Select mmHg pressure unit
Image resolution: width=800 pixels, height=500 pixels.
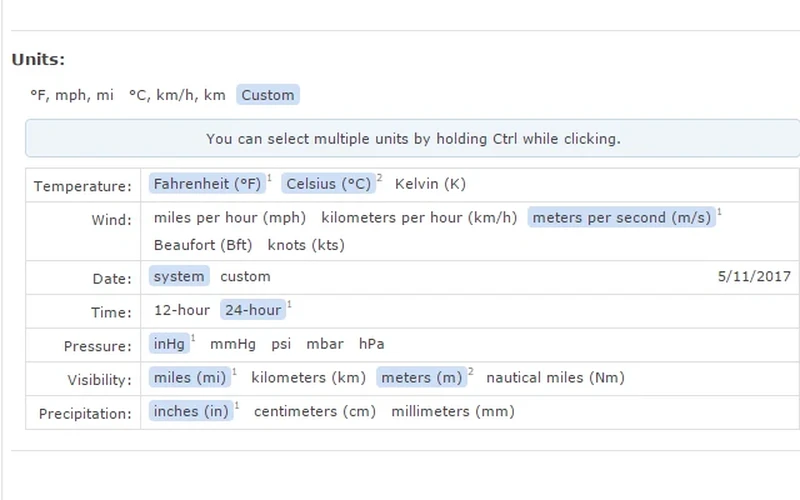[x=233, y=343]
